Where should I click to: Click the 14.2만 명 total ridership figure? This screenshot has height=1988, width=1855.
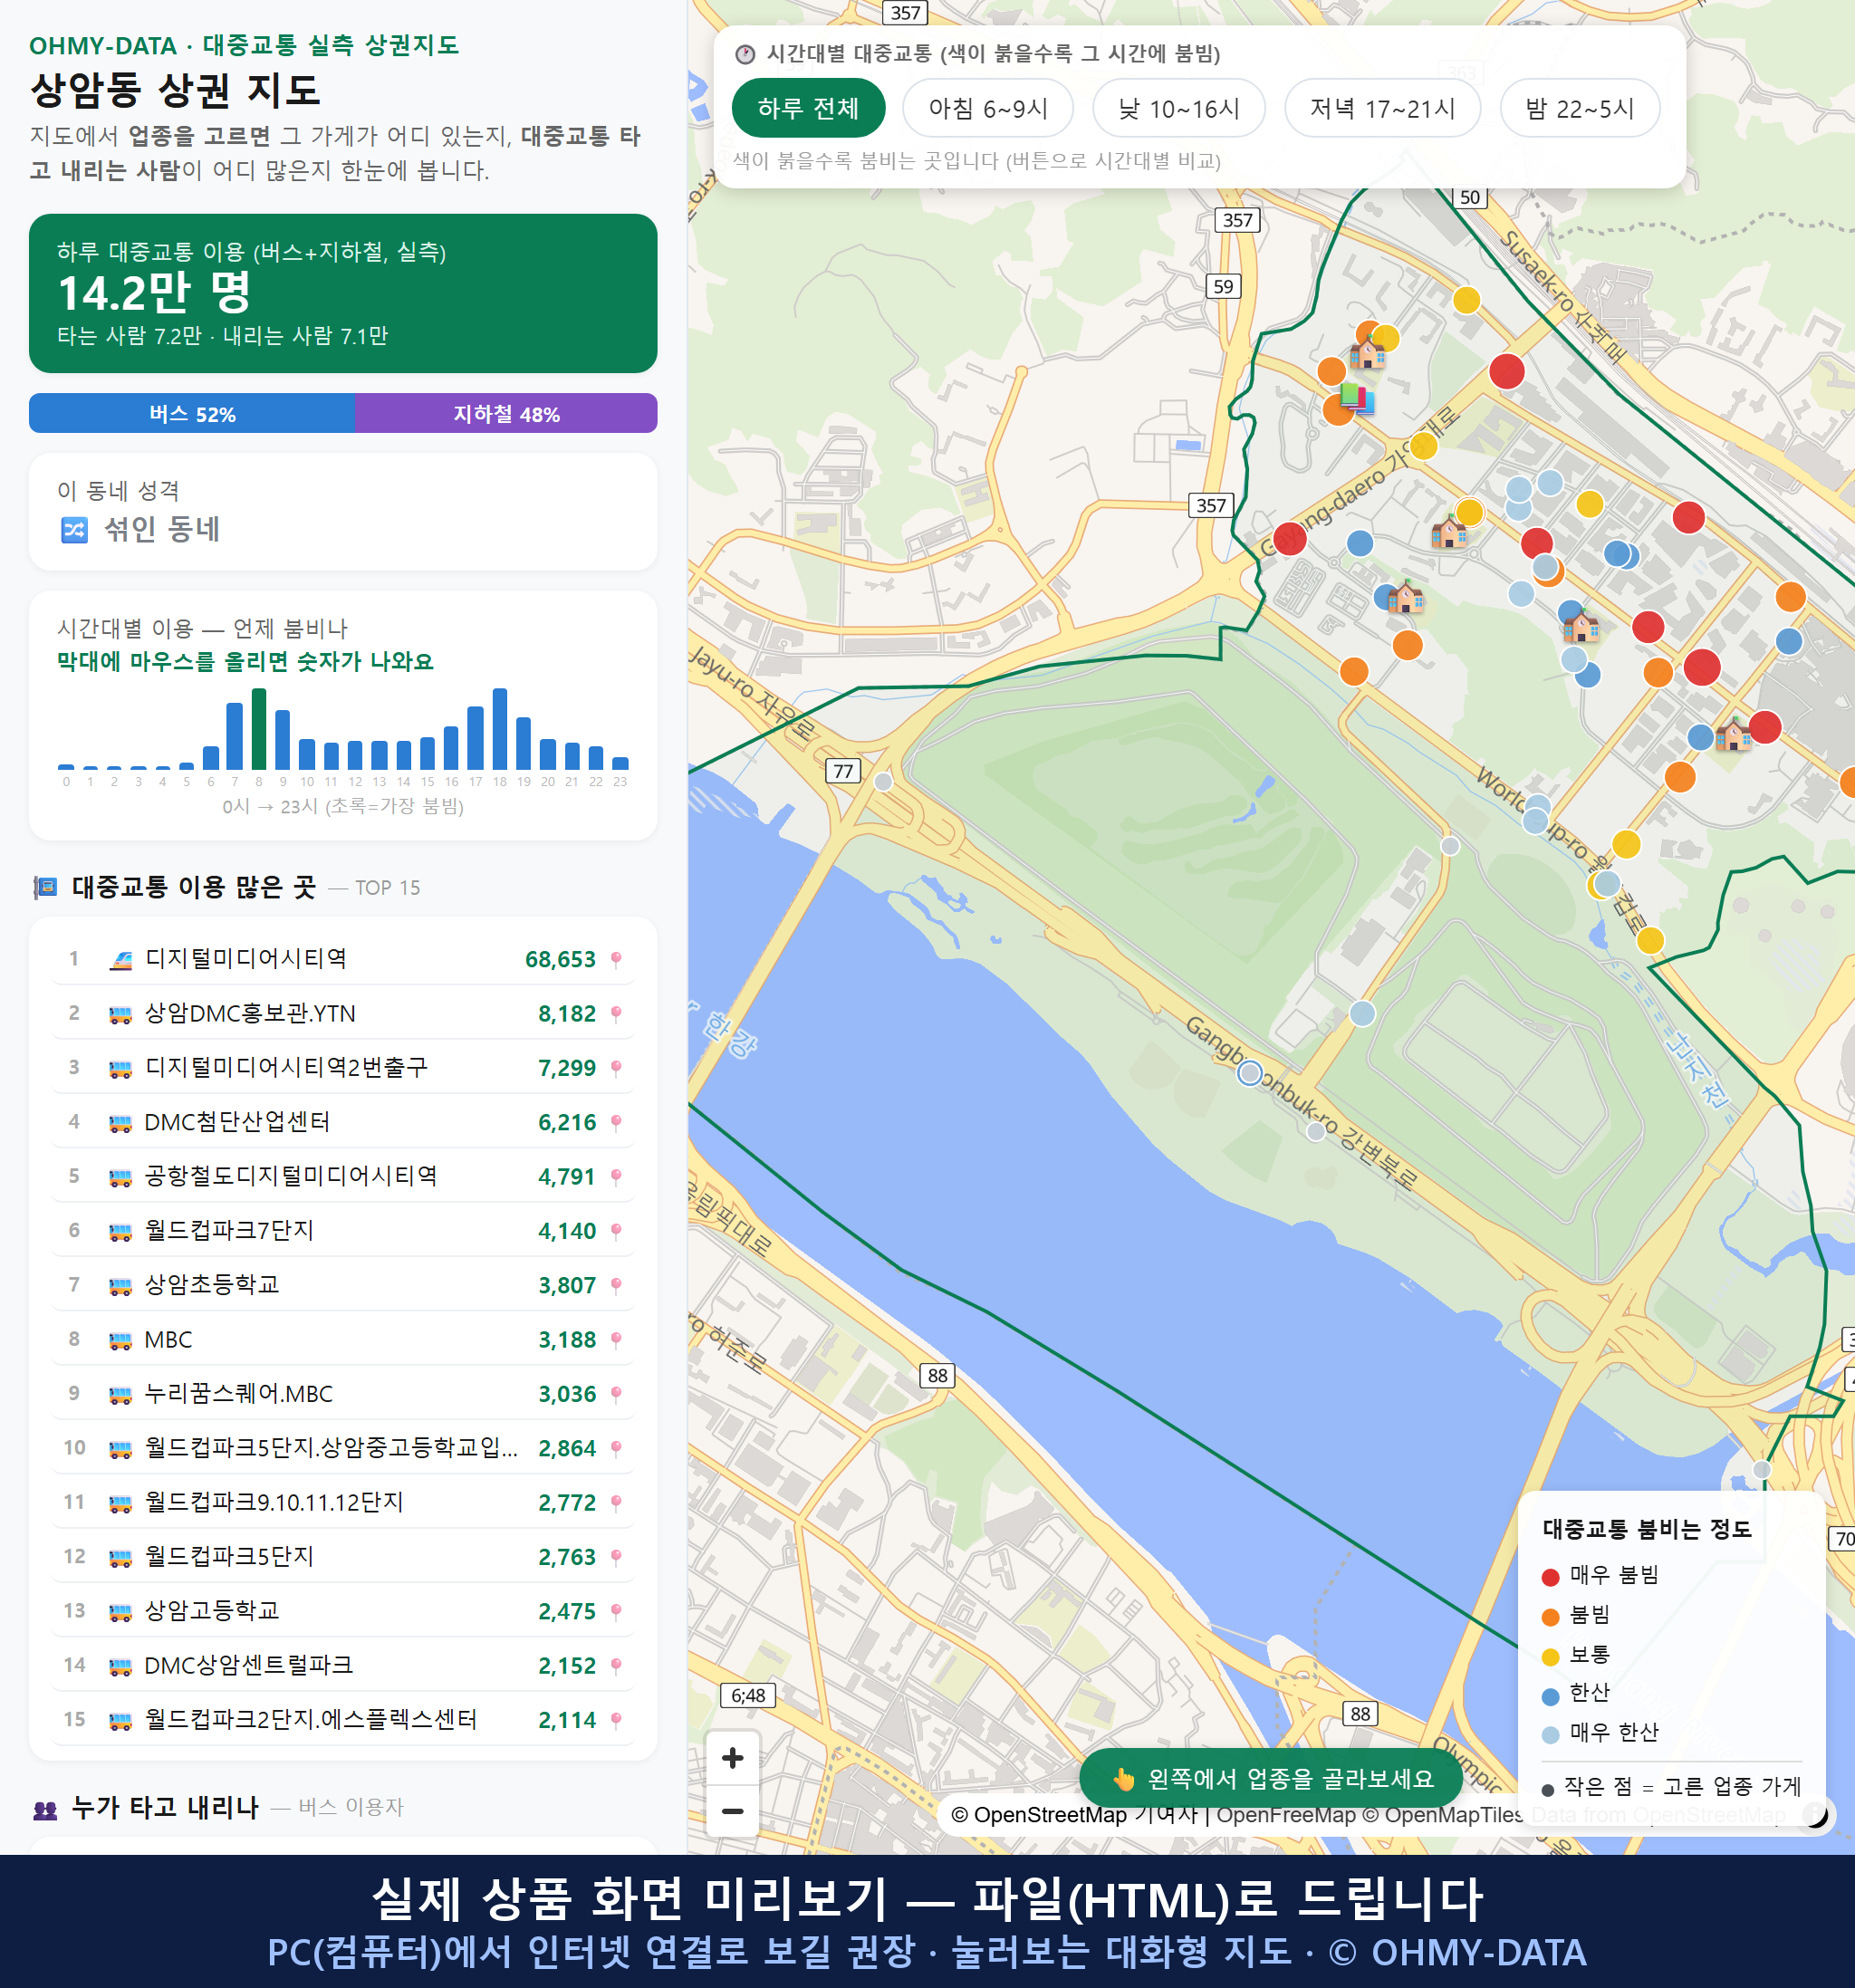click(x=155, y=293)
